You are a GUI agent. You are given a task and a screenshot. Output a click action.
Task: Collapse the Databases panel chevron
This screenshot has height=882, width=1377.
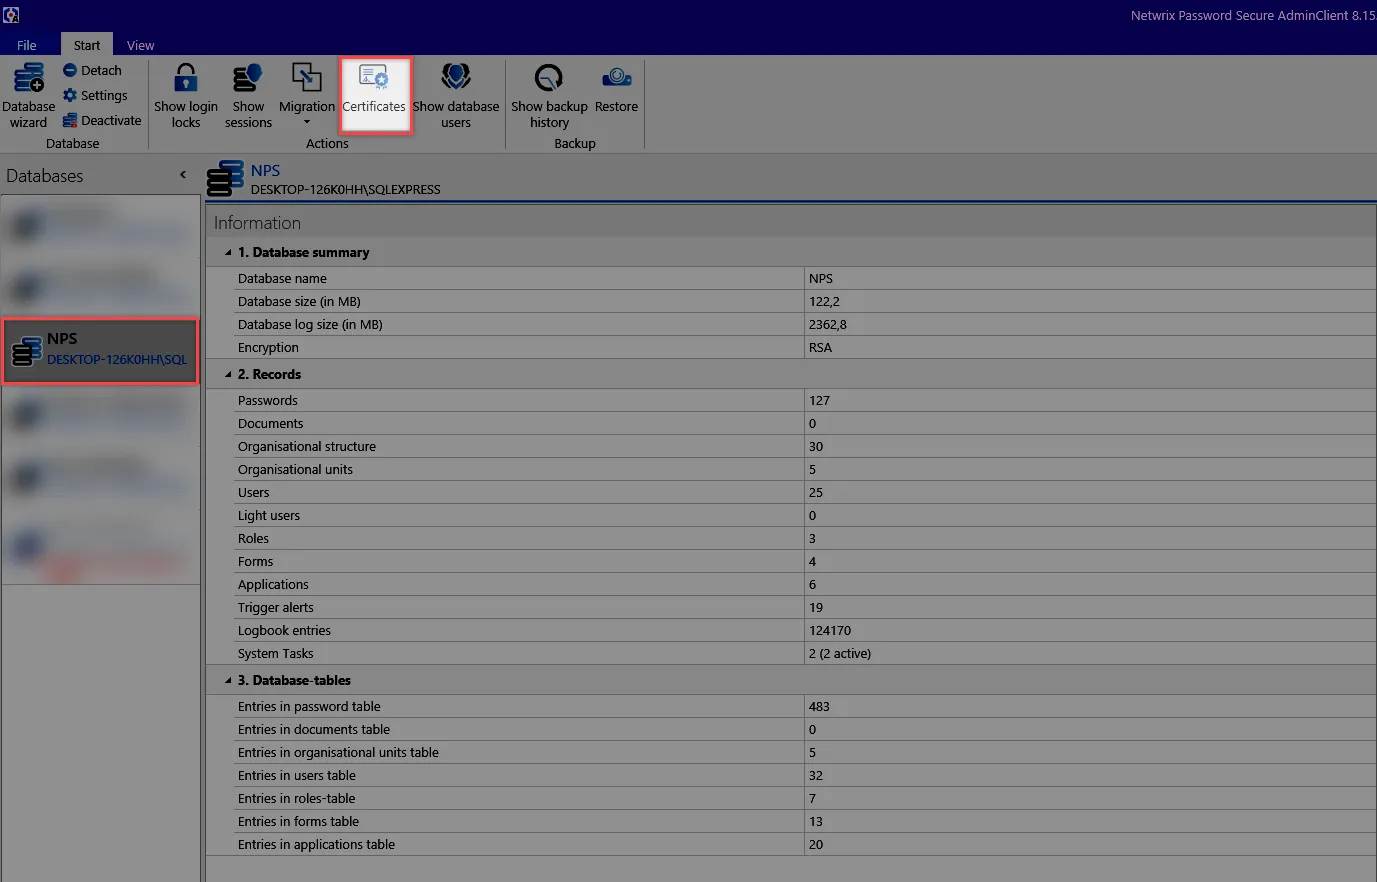click(183, 175)
